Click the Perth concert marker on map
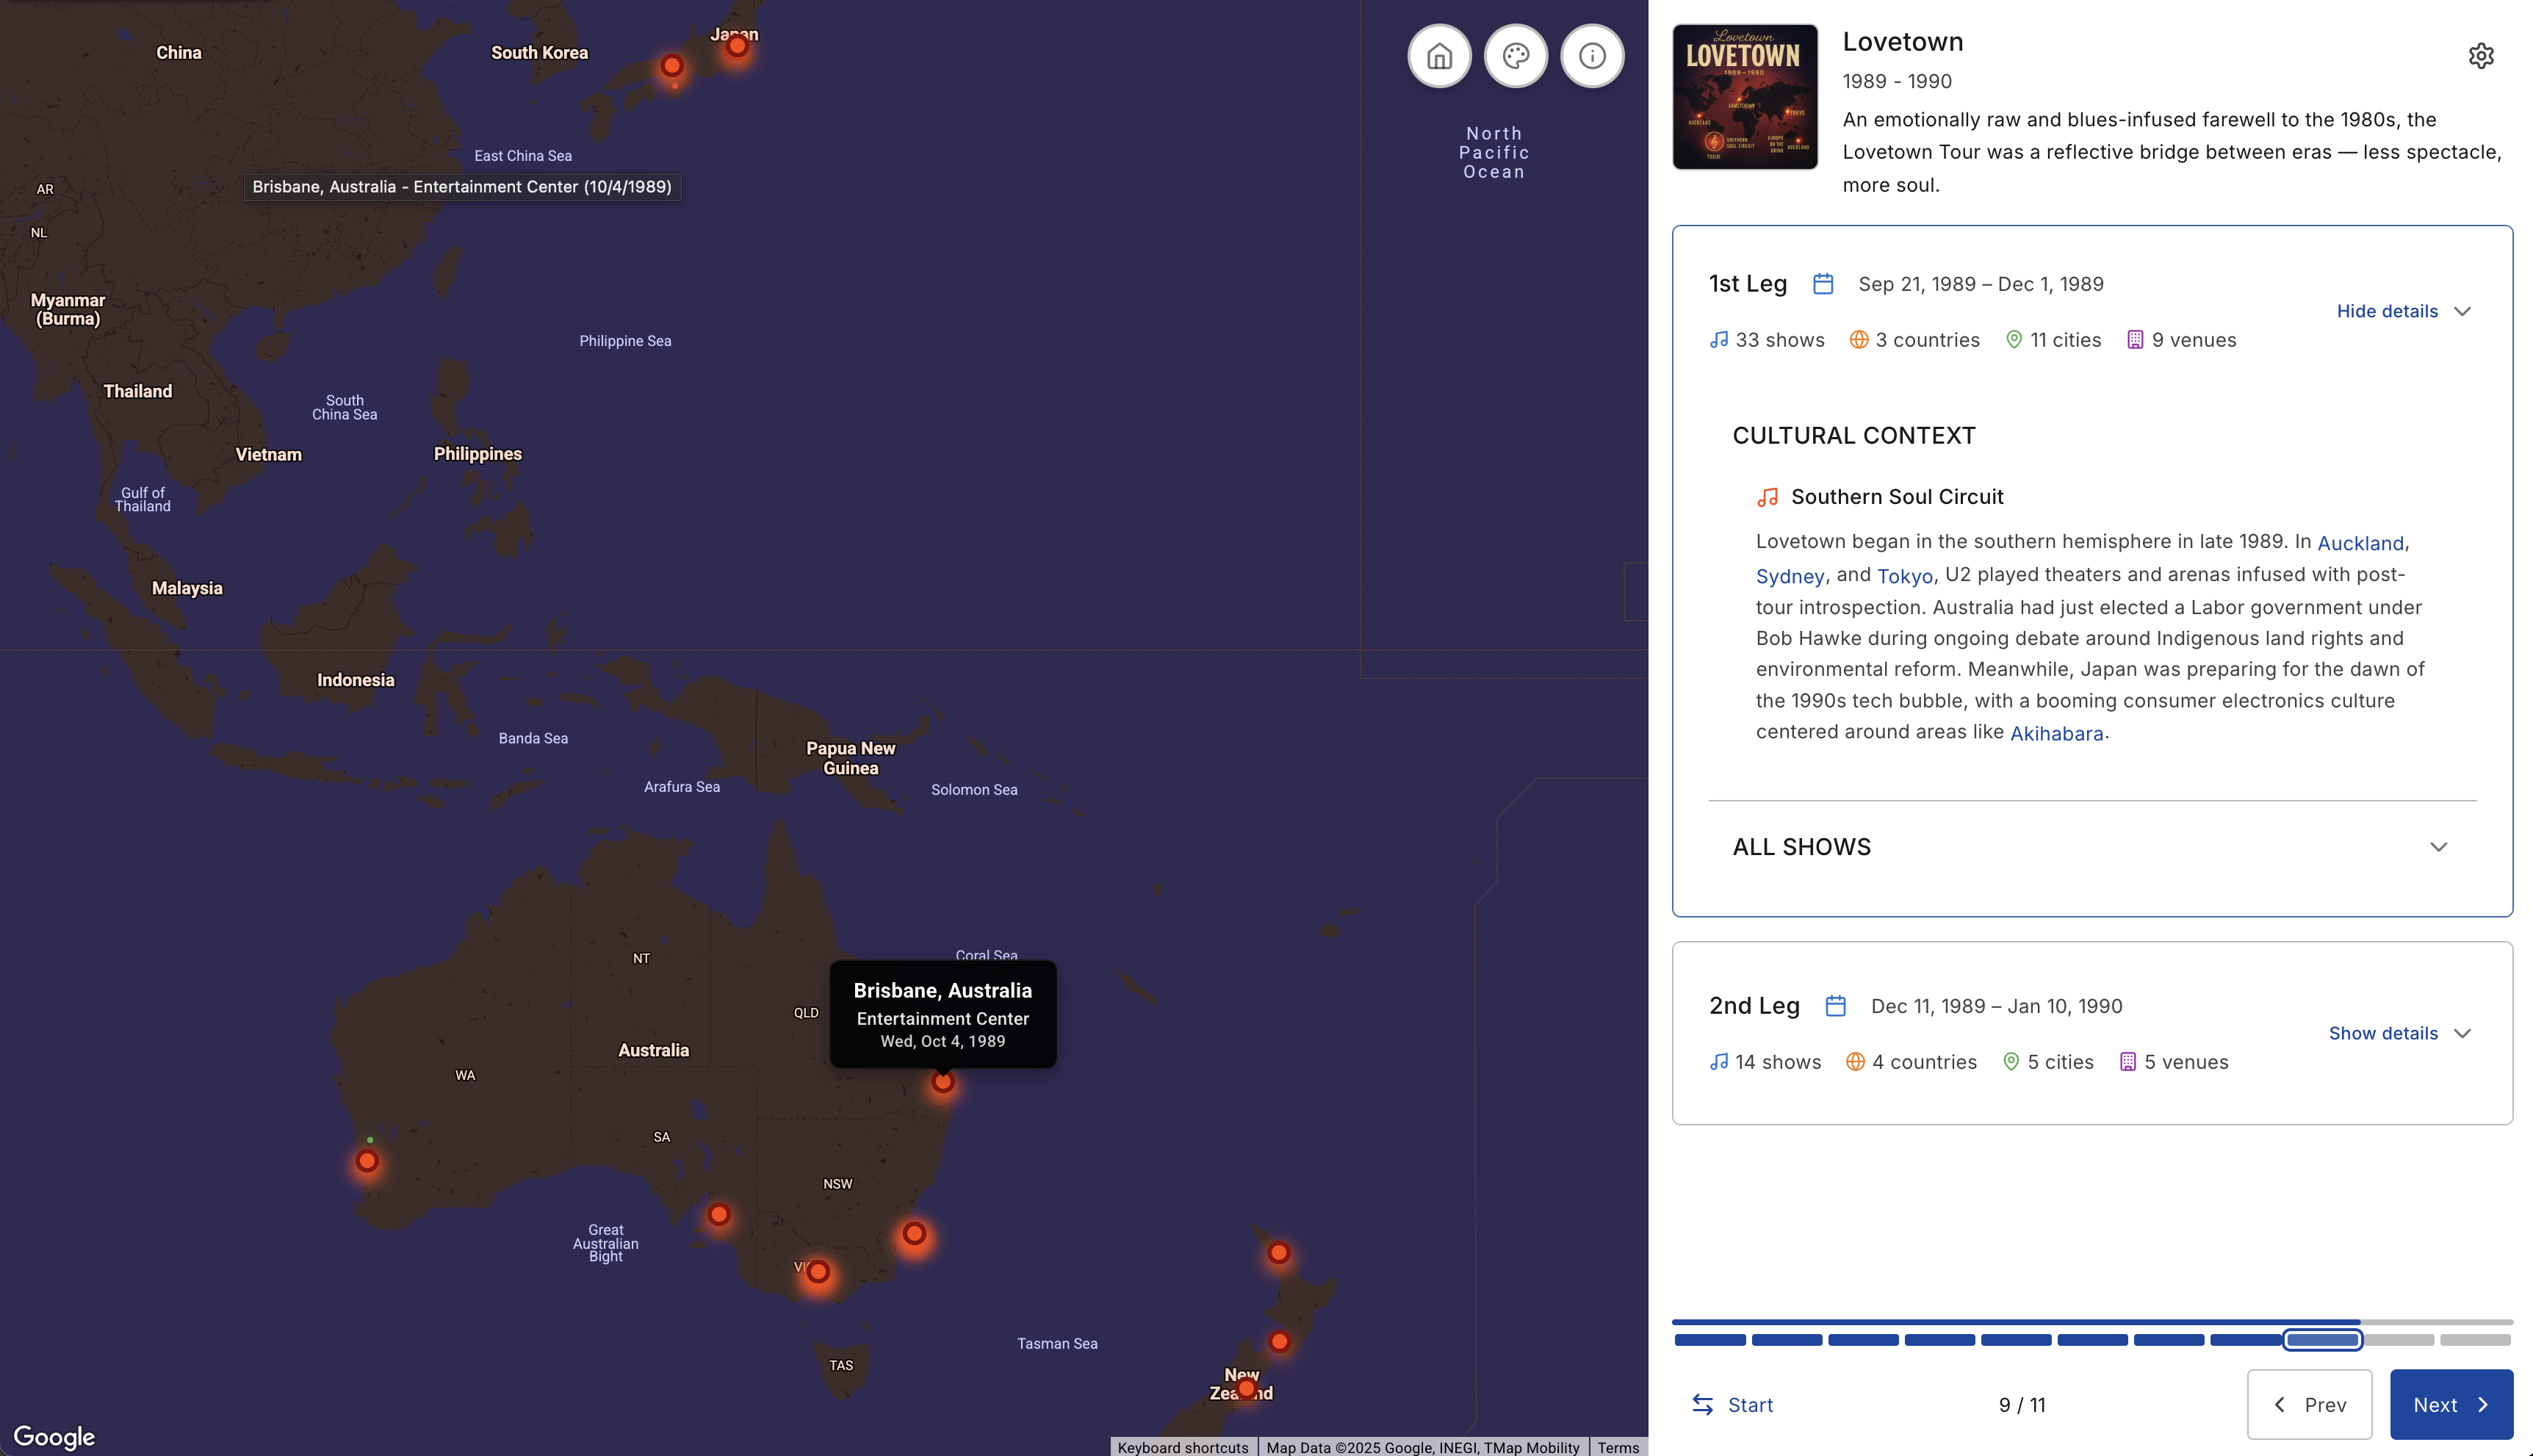 pos(367,1161)
